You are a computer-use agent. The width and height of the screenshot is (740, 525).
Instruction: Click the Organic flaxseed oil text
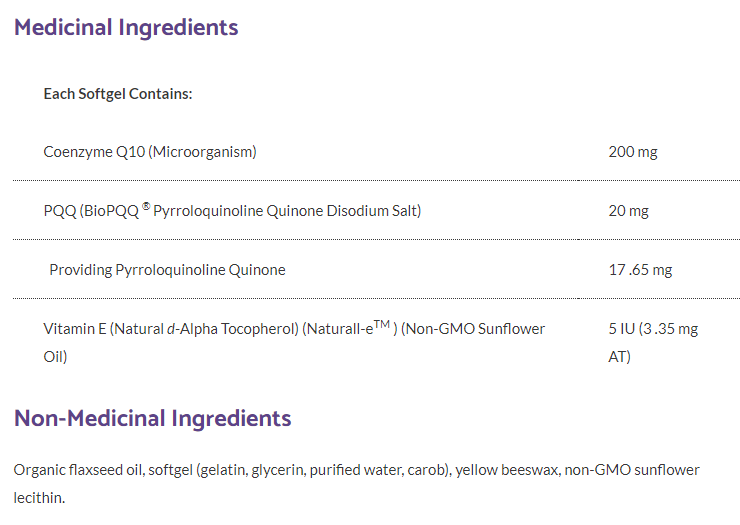click(x=78, y=470)
